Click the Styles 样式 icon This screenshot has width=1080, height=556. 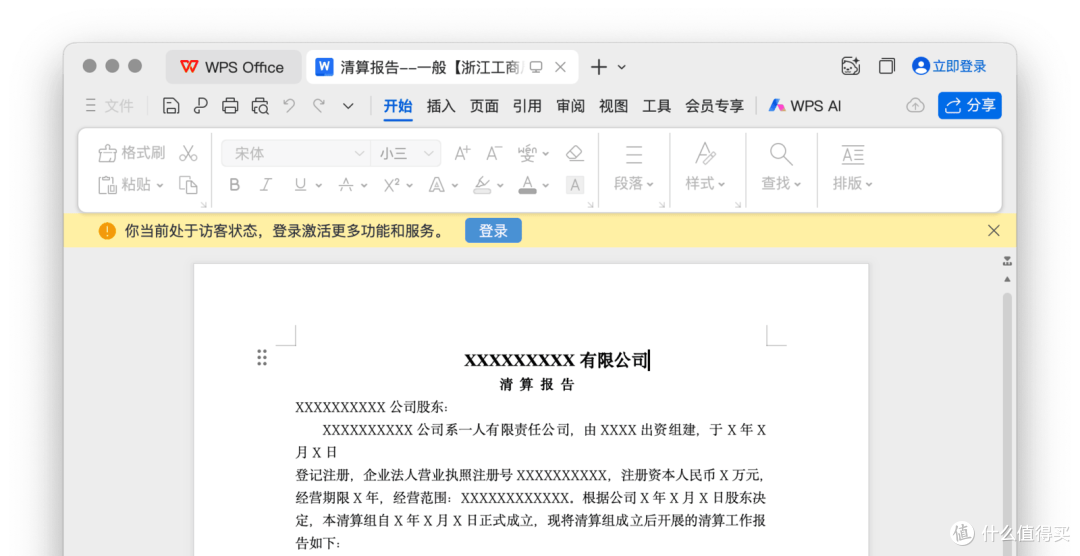coord(705,154)
